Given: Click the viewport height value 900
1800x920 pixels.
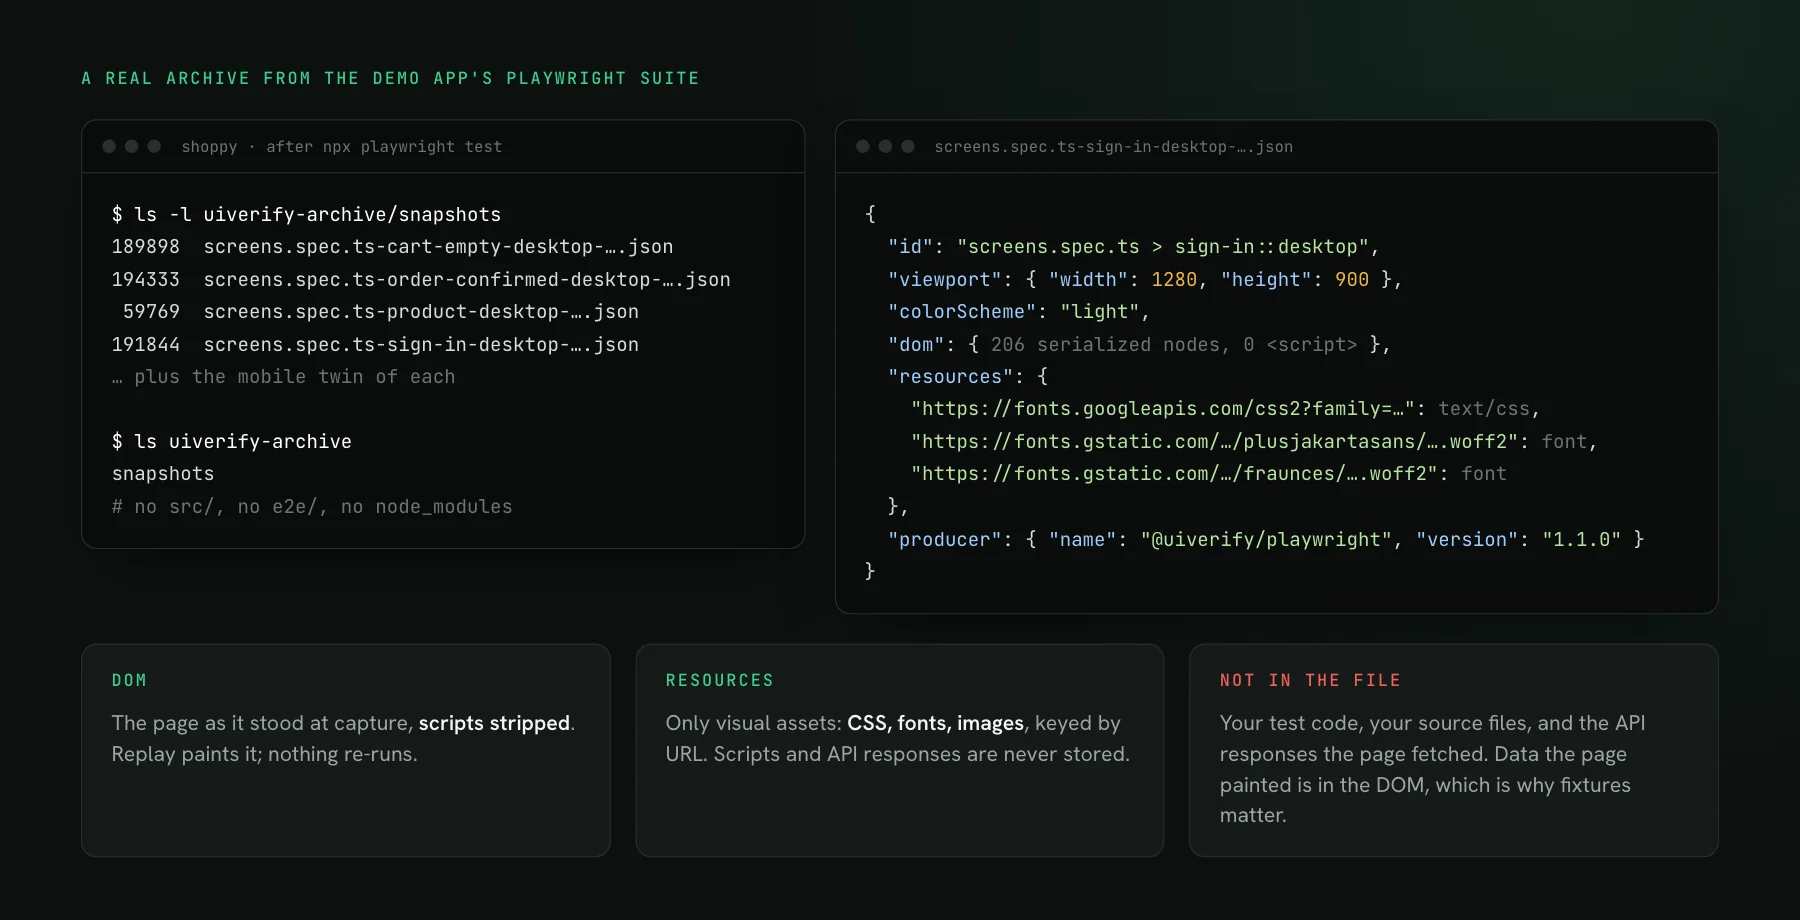Looking at the screenshot, I should (1352, 280).
